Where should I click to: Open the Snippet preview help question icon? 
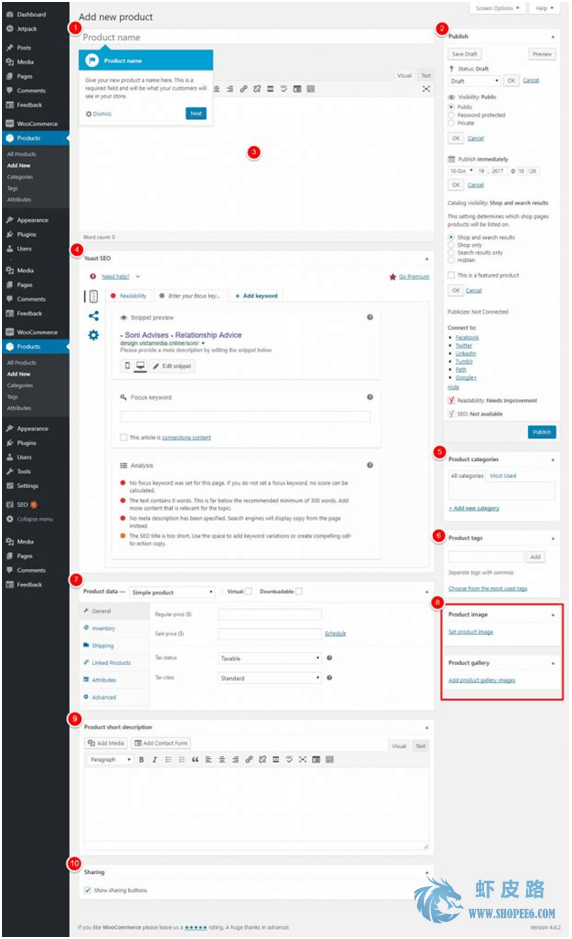pos(370,317)
